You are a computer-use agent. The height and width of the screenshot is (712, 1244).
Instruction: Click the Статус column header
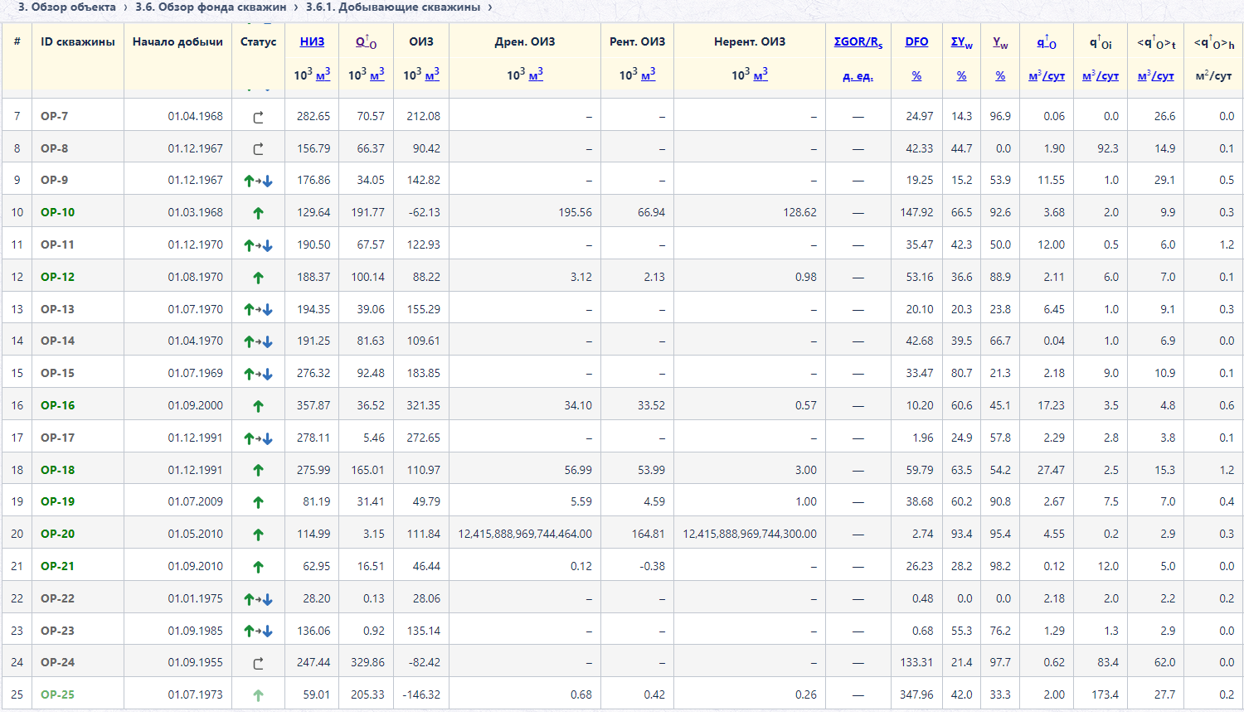258,42
